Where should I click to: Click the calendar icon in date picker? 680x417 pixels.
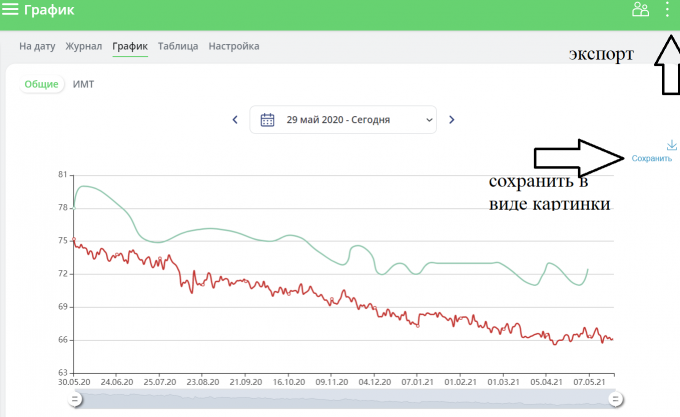(x=267, y=120)
